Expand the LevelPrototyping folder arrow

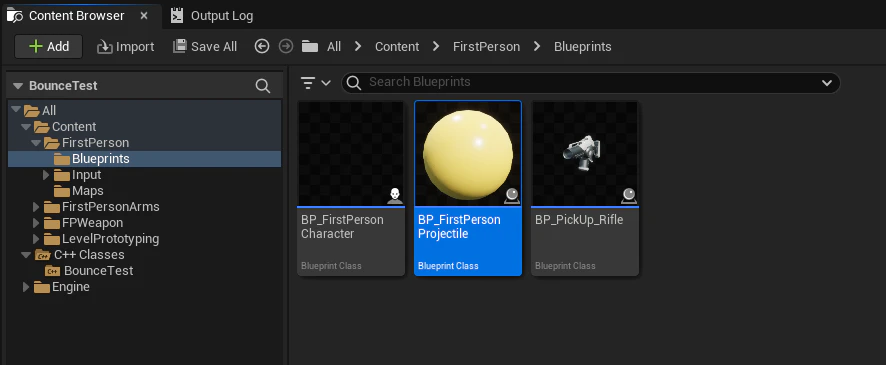37,238
